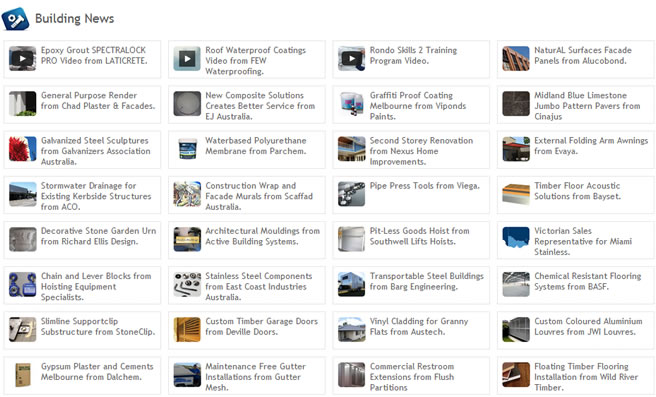Open the Commercial Restroom Extensions thumbnail
656x397 pixels.
[x=351, y=375]
